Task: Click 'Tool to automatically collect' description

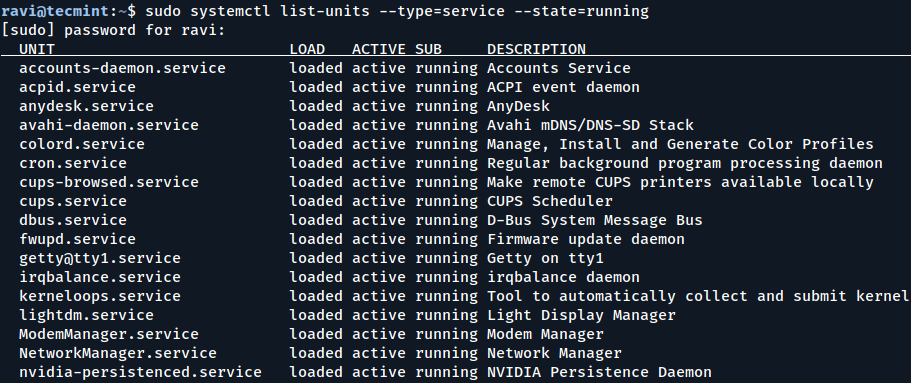Action: click(618, 296)
